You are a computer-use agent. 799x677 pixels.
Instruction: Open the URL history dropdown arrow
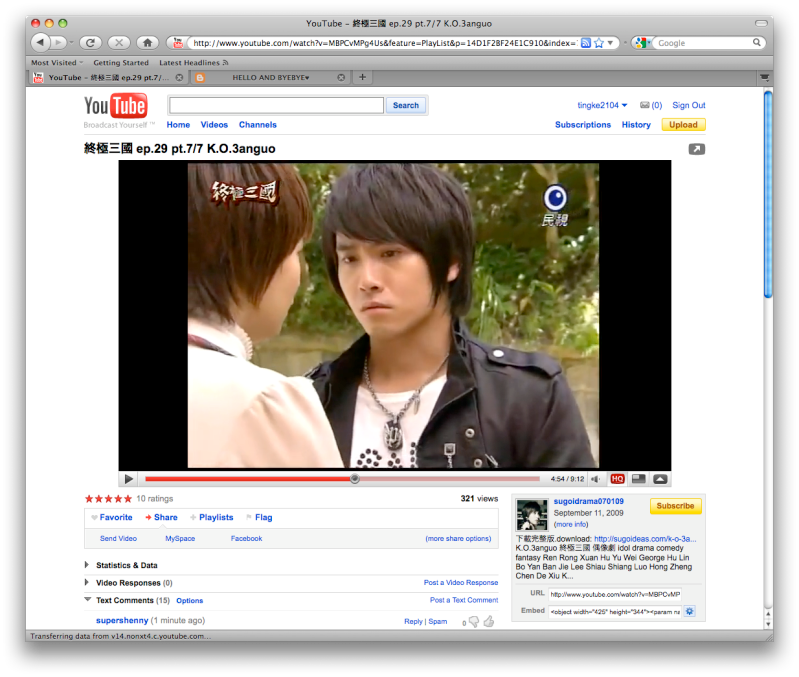610,43
